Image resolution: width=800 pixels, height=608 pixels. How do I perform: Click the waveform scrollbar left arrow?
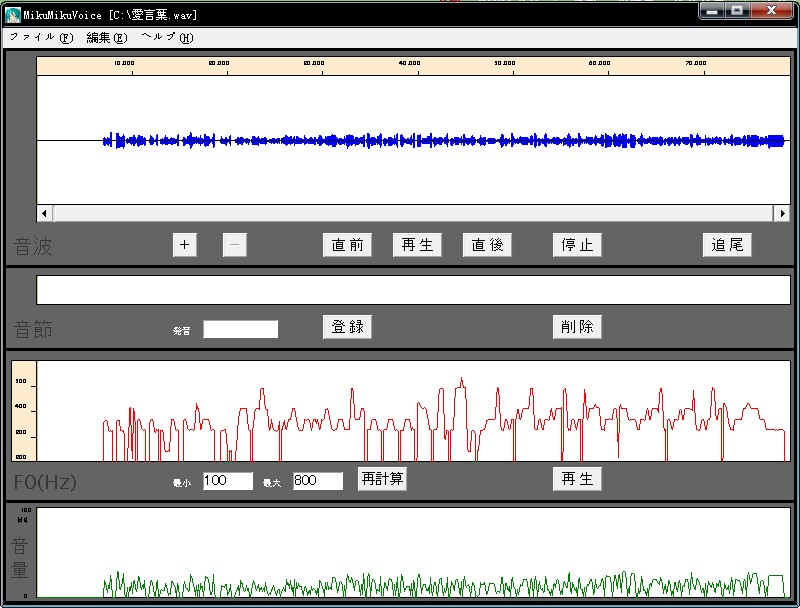coord(45,213)
